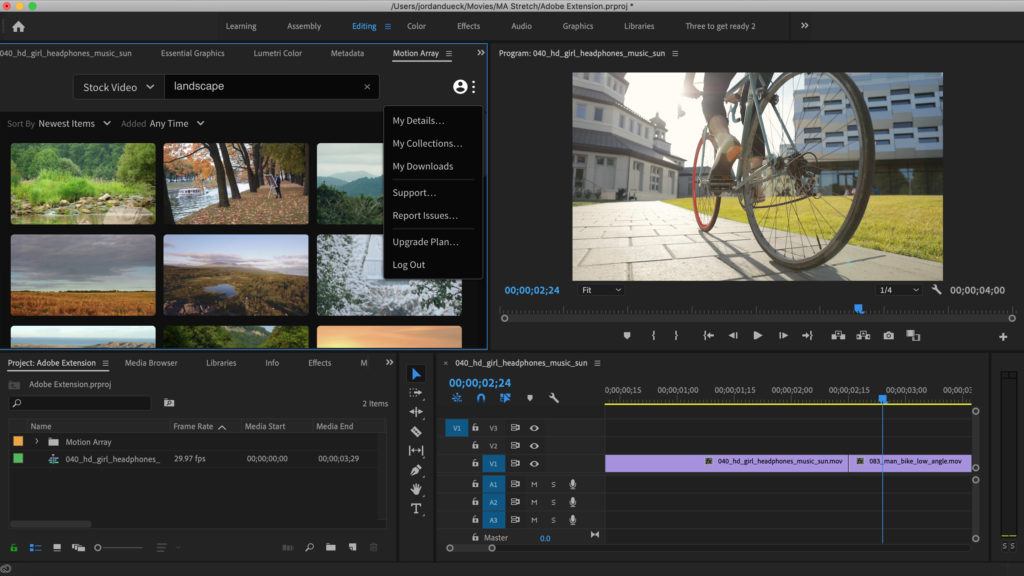
Task: Select the Type tool
Action: click(416, 508)
